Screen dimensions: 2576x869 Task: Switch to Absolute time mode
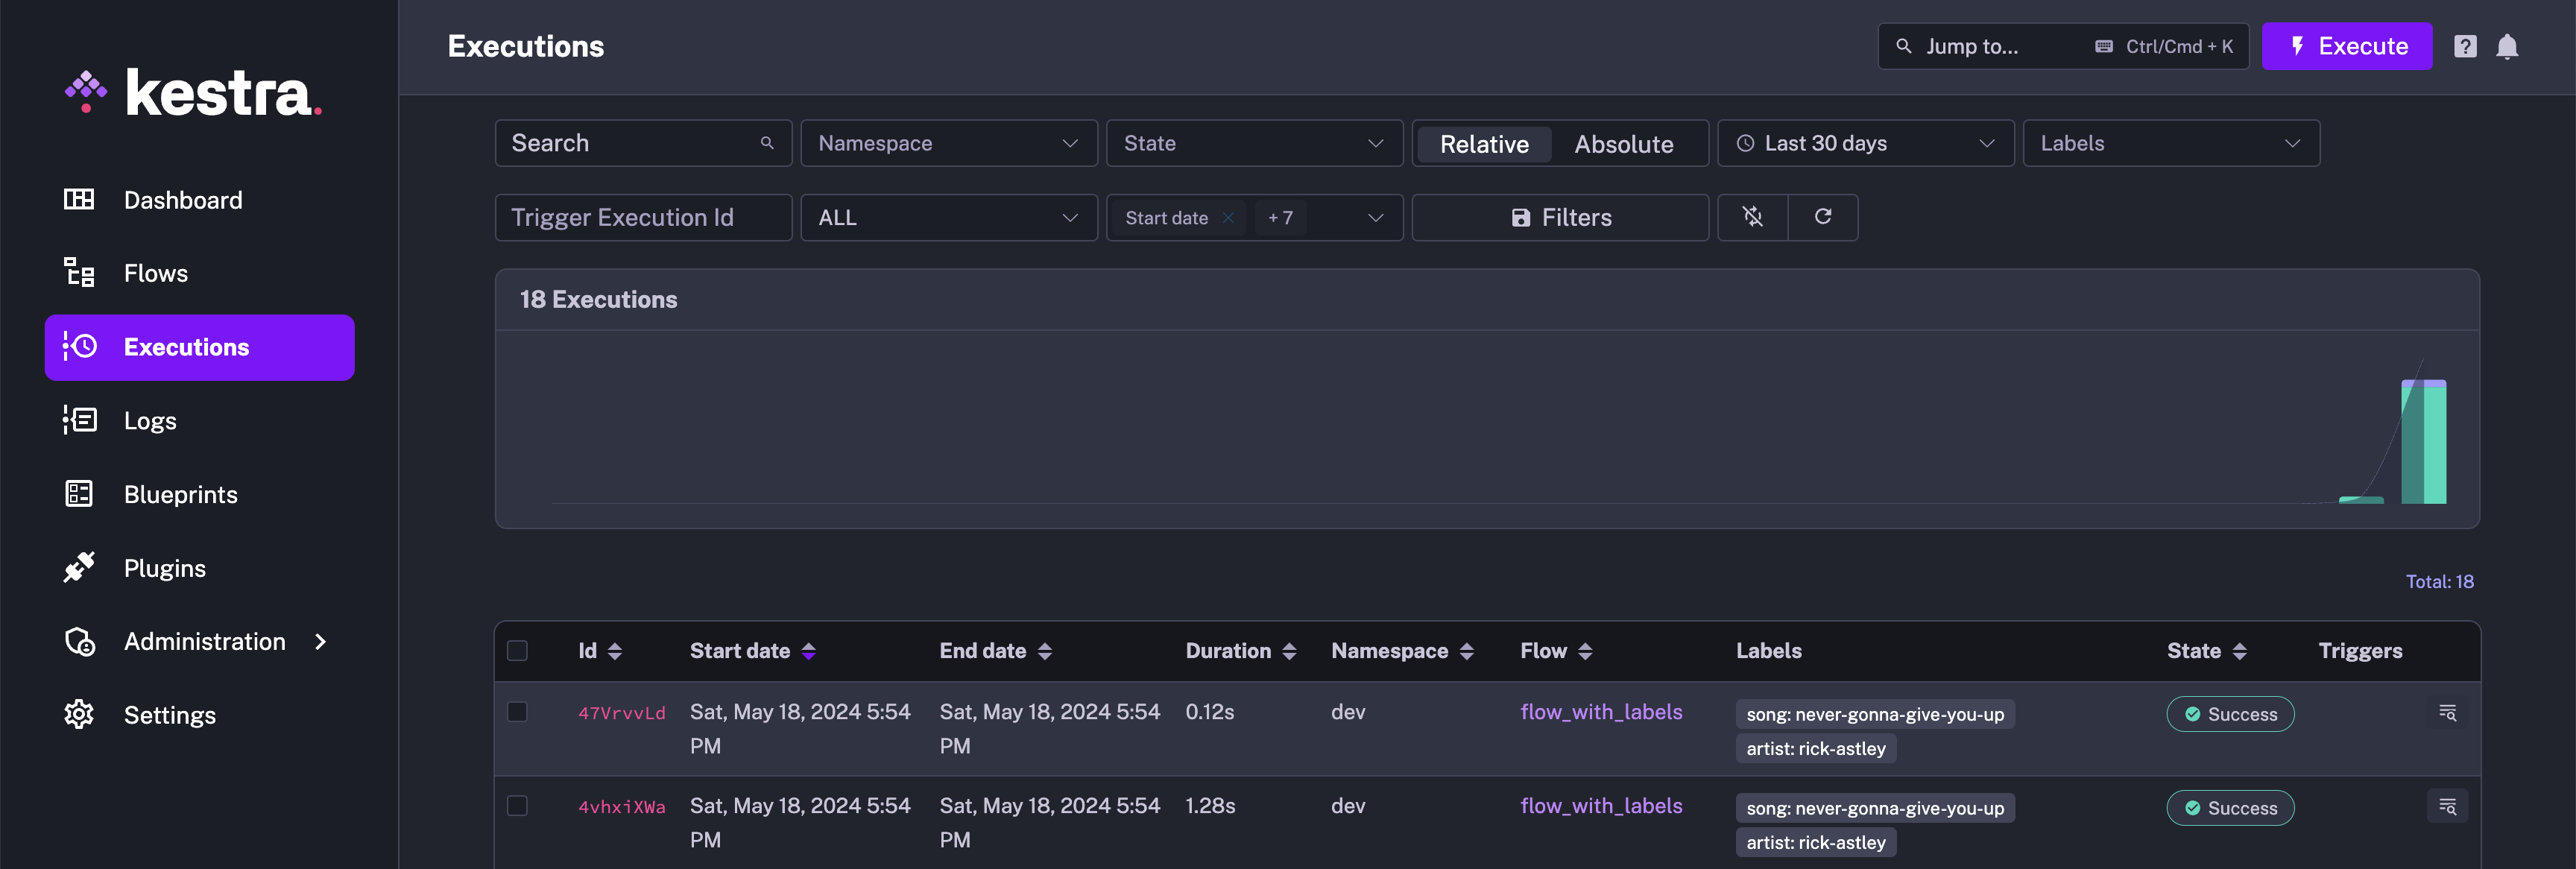pos(1623,143)
